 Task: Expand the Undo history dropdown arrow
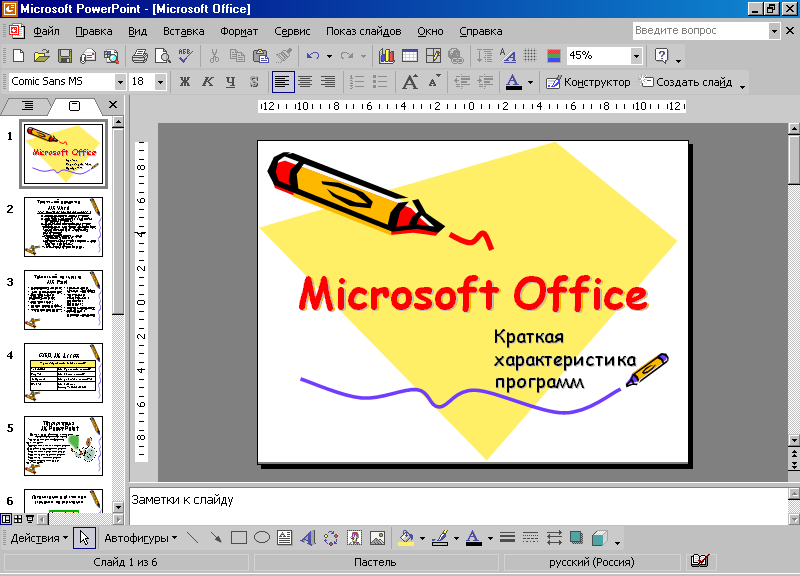[330, 56]
